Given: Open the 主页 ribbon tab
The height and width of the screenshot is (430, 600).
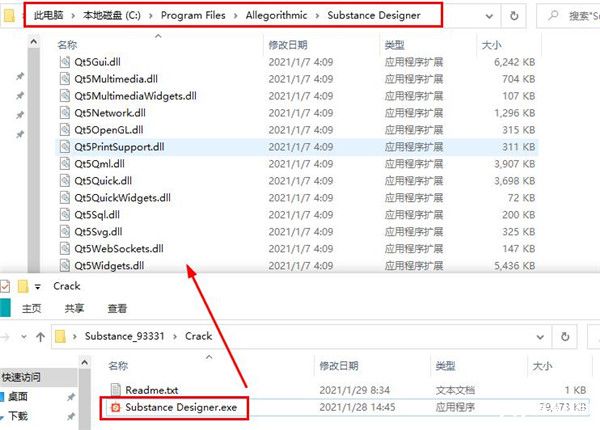Looking at the screenshot, I should (31, 308).
